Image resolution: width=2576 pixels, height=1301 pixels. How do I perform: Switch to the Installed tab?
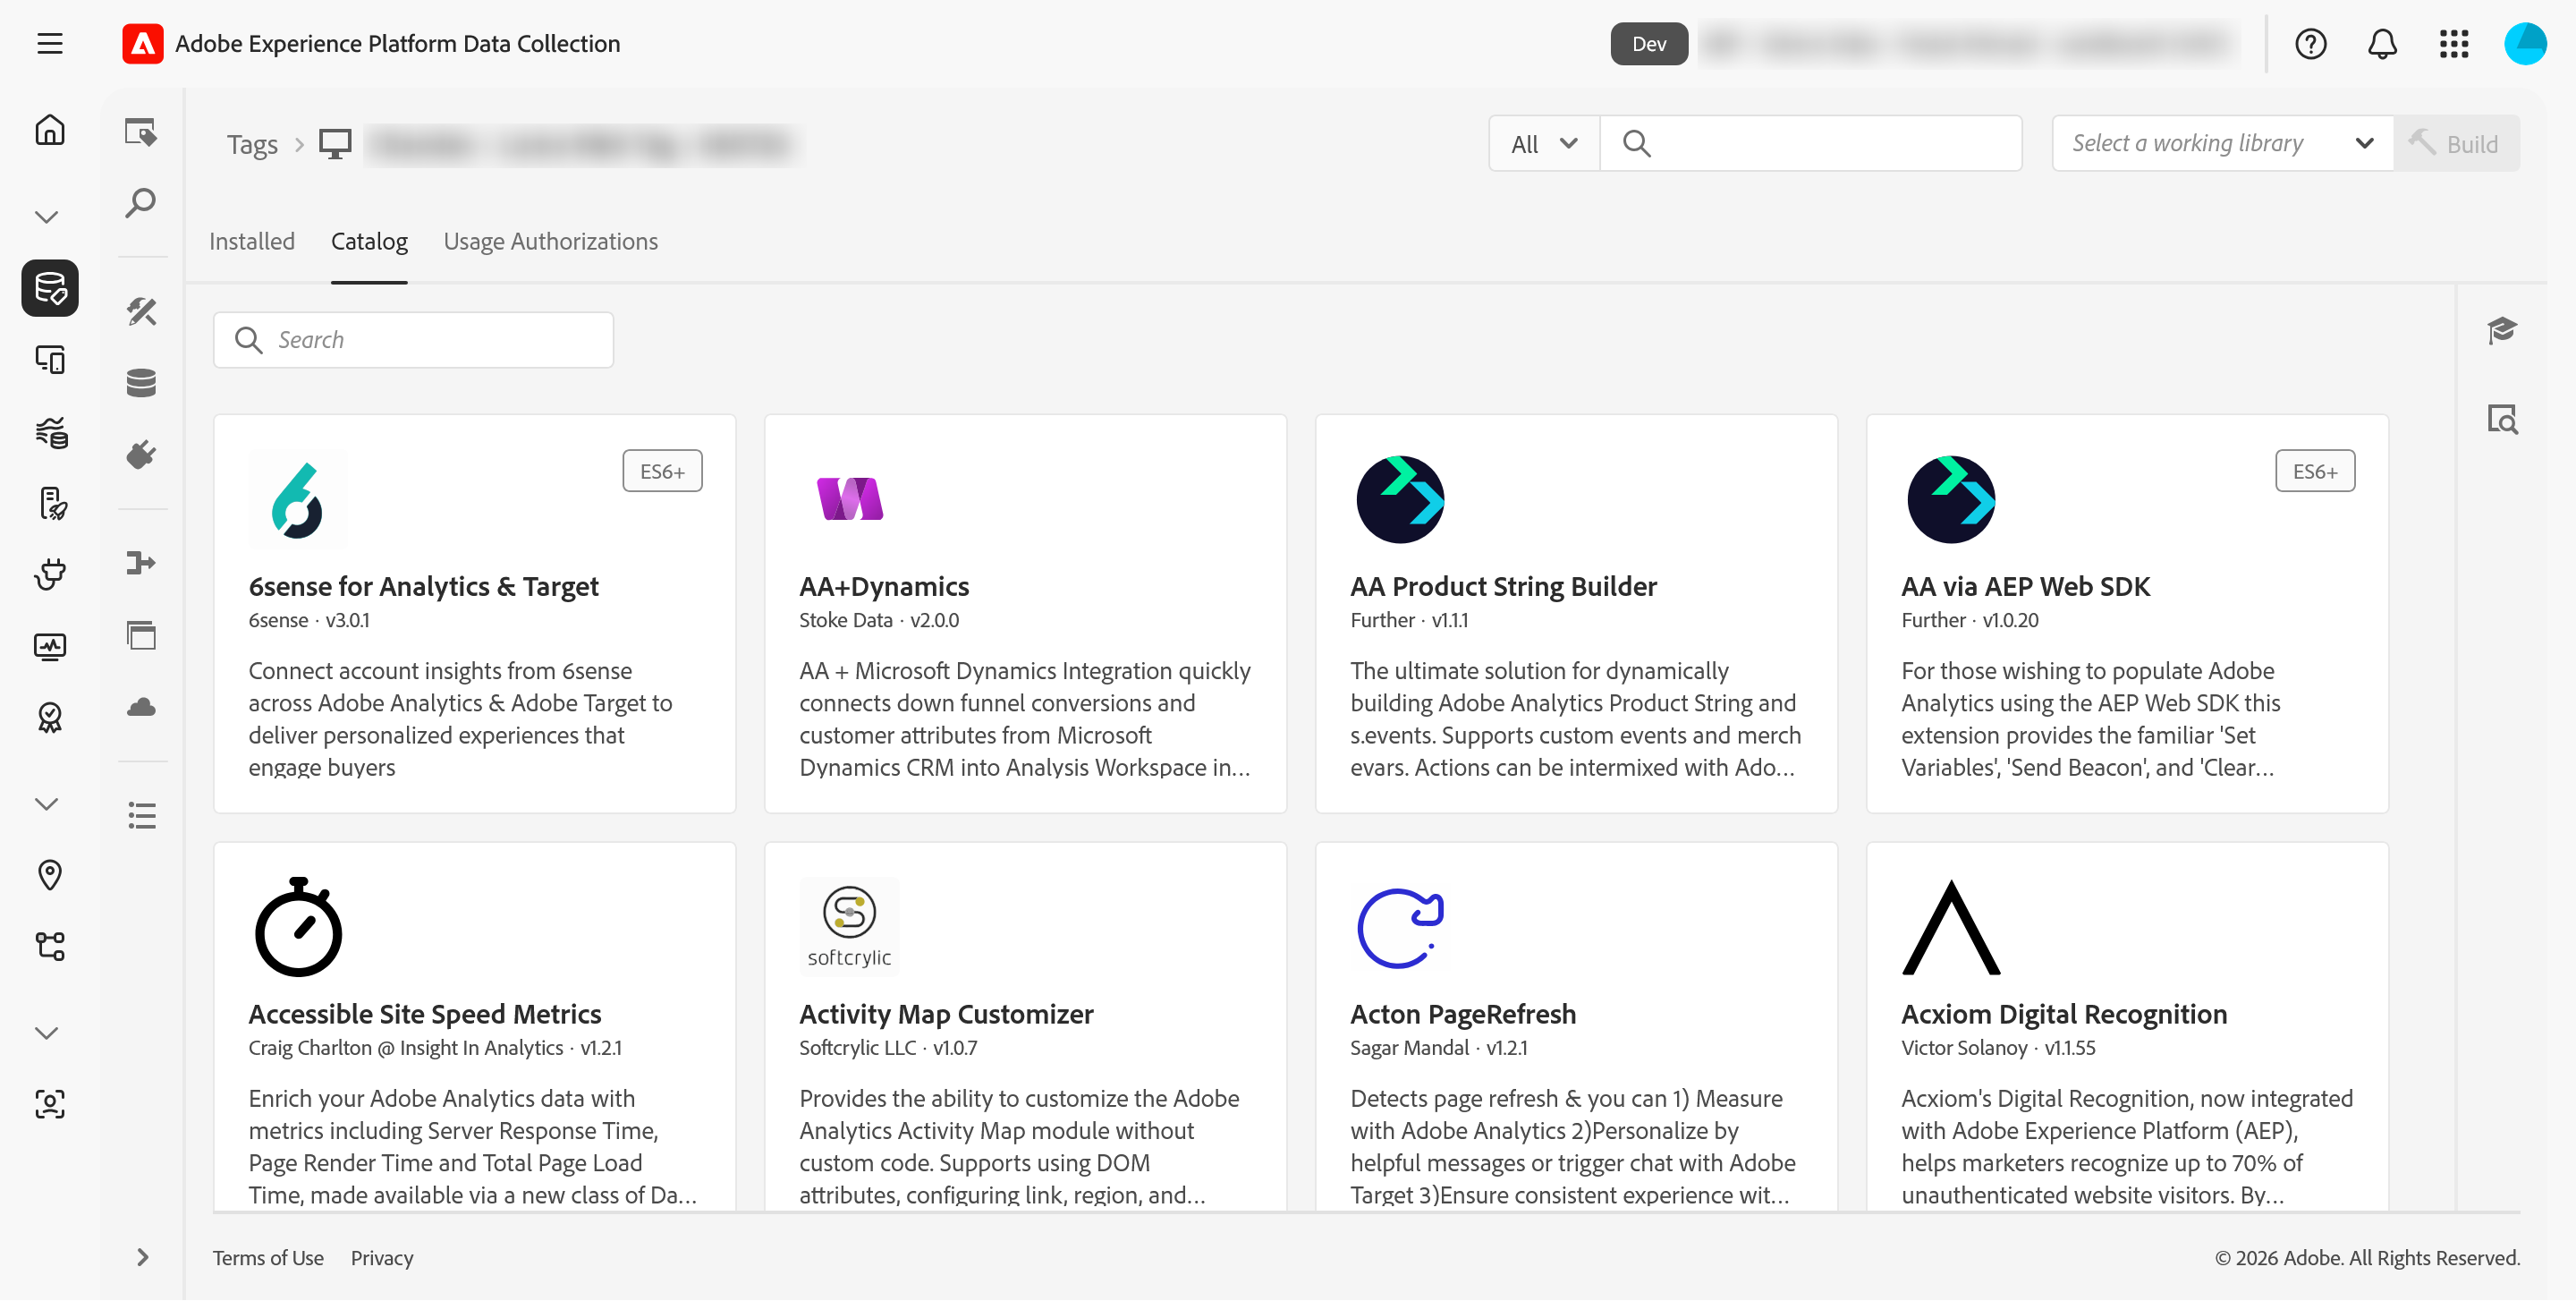pos(252,241)
